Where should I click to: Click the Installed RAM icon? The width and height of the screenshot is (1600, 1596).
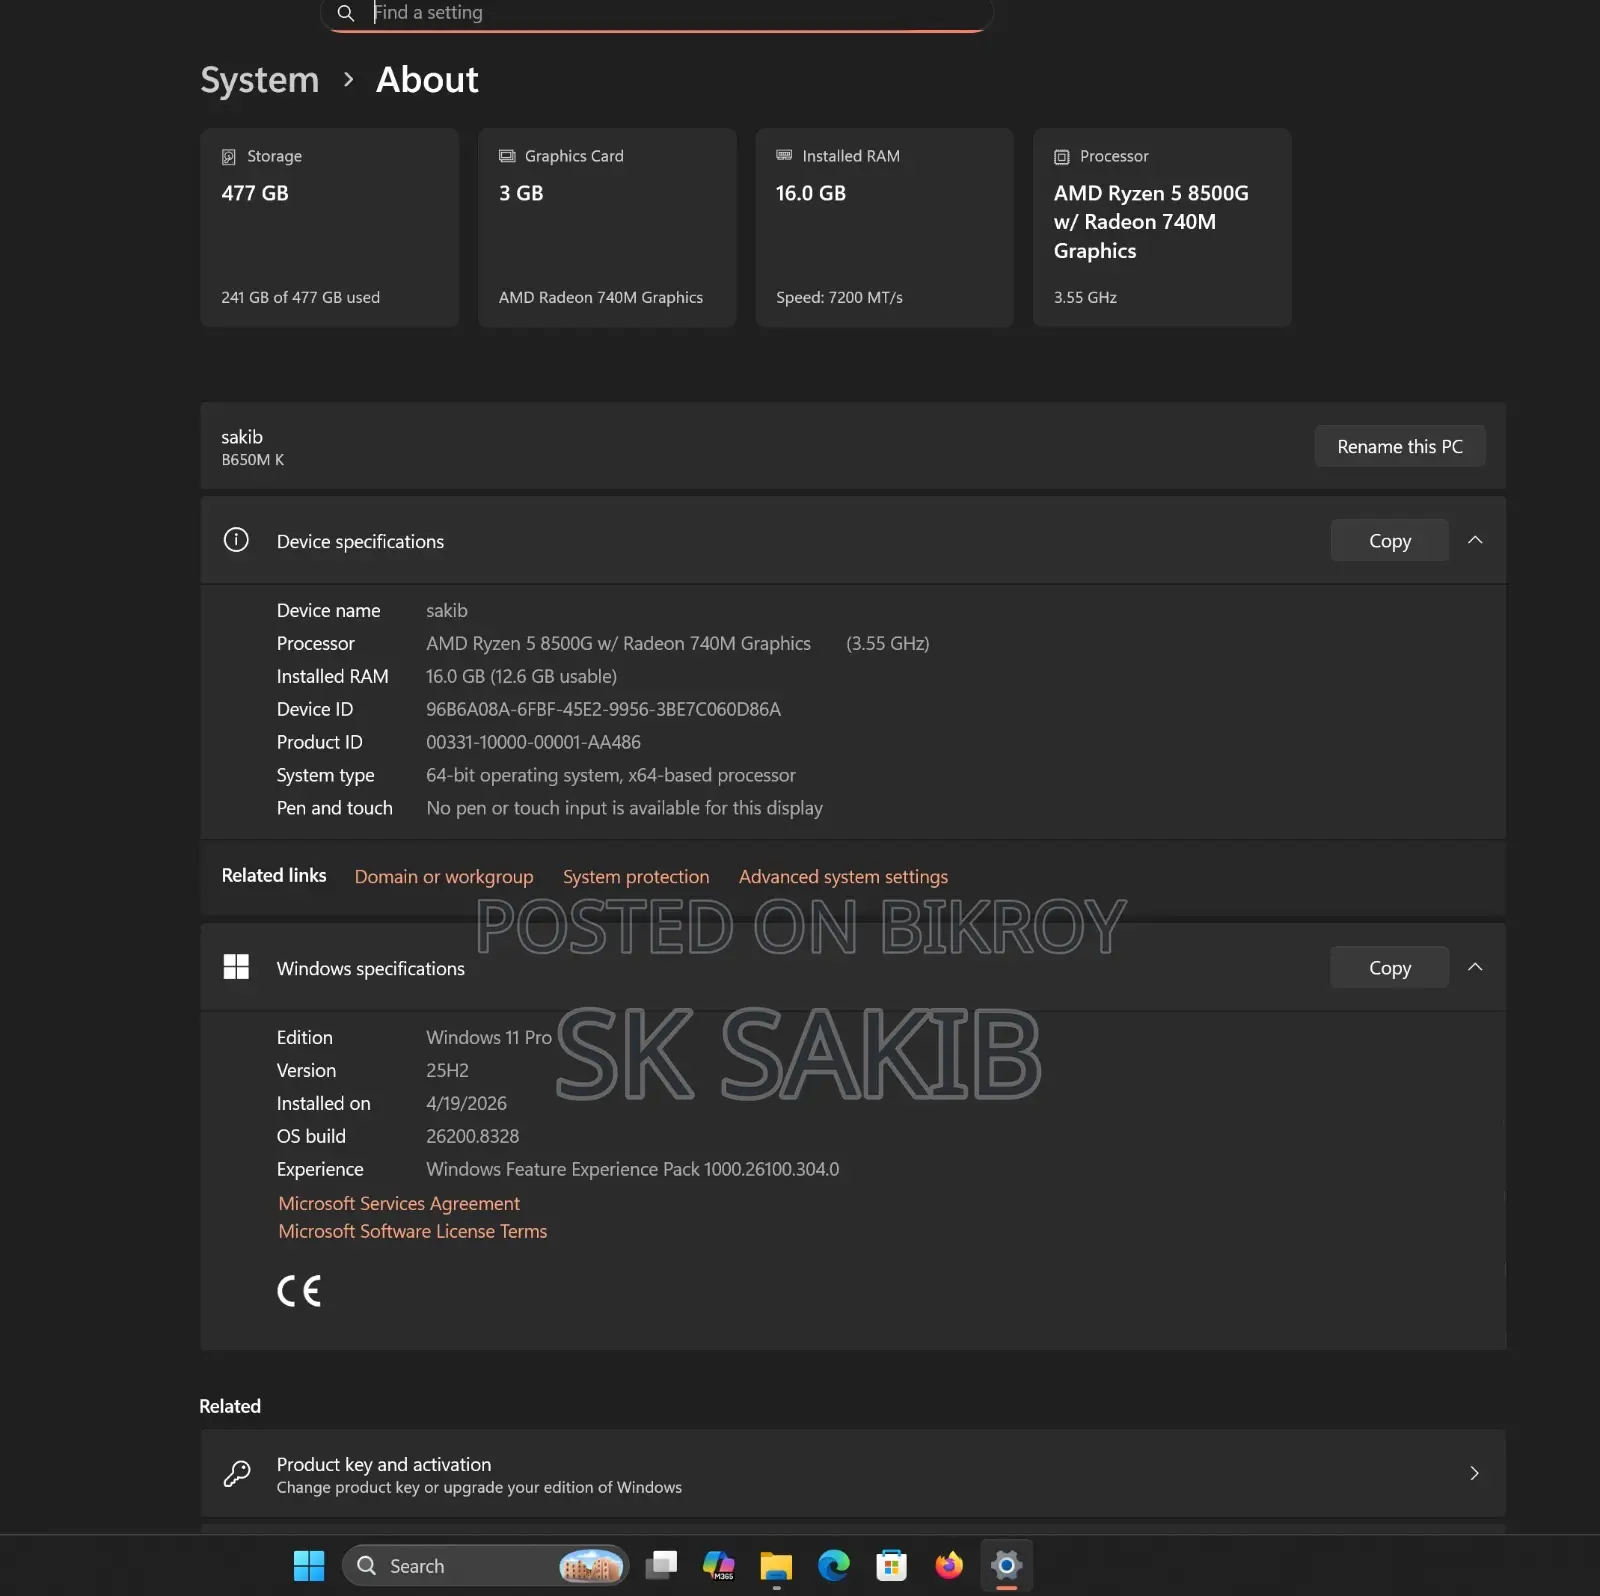point(784,155)
